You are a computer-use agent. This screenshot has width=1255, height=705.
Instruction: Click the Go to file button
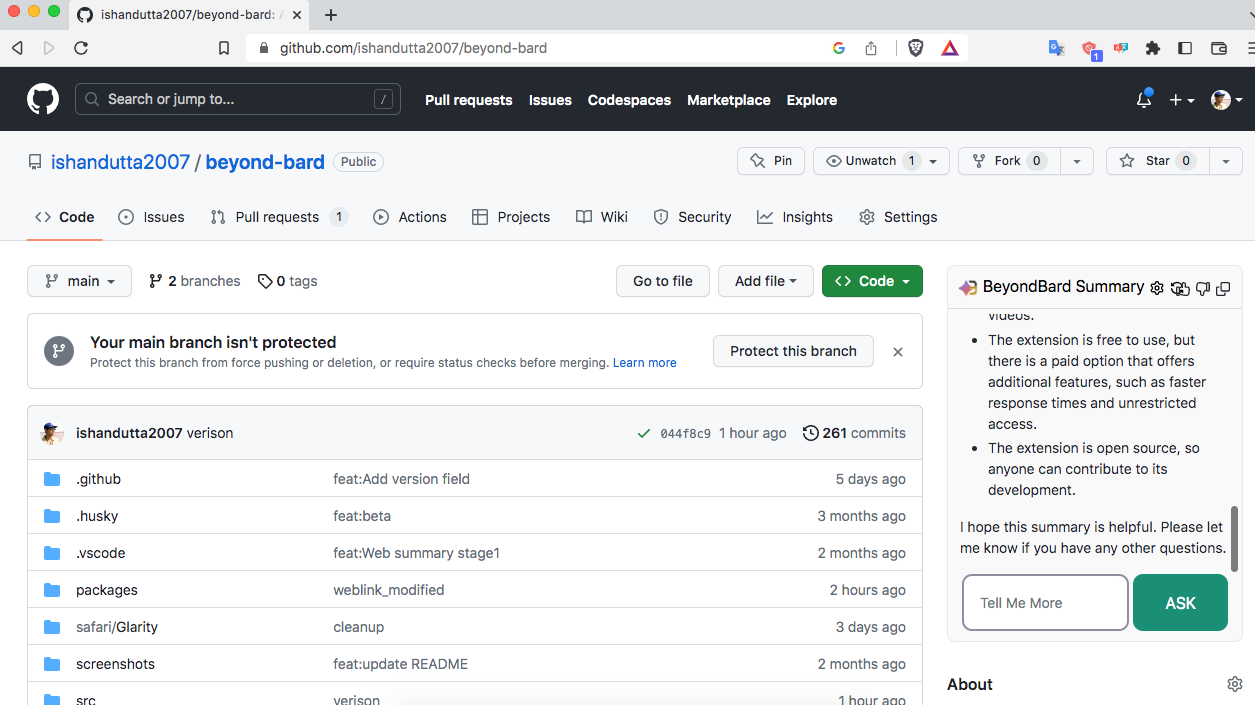click(x=663, y=281)
